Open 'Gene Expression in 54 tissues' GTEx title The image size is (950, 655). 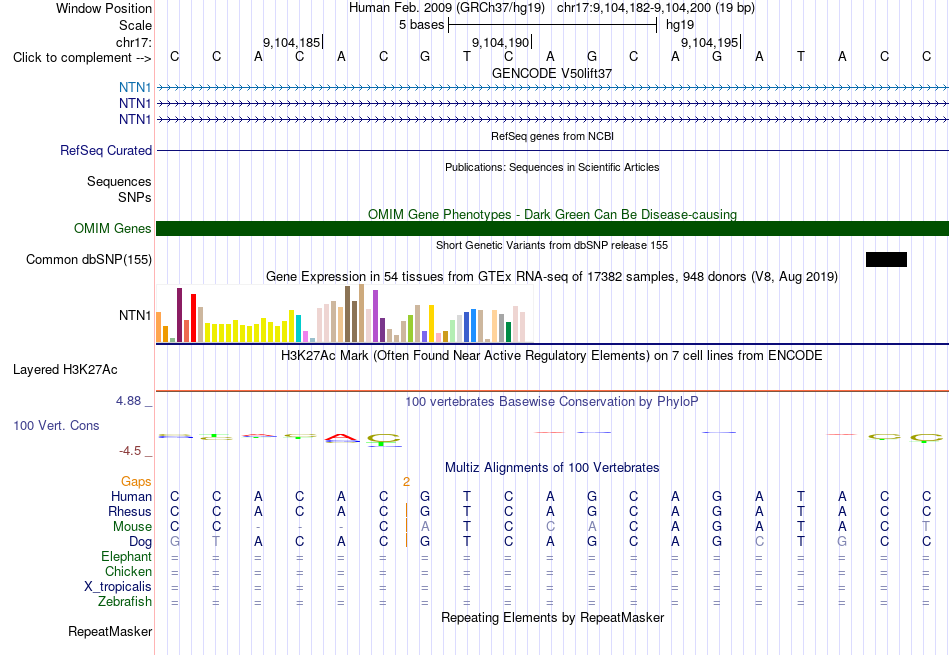[x=552, y=277]
